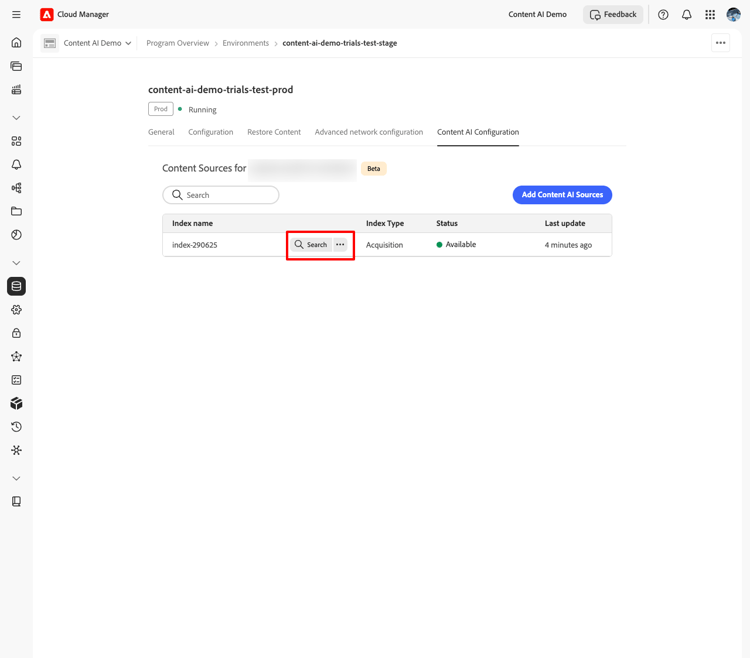This screenshot has height=658, width=750.
Task: Open the app switcher grid icon
Action: [x=710, y=15]
